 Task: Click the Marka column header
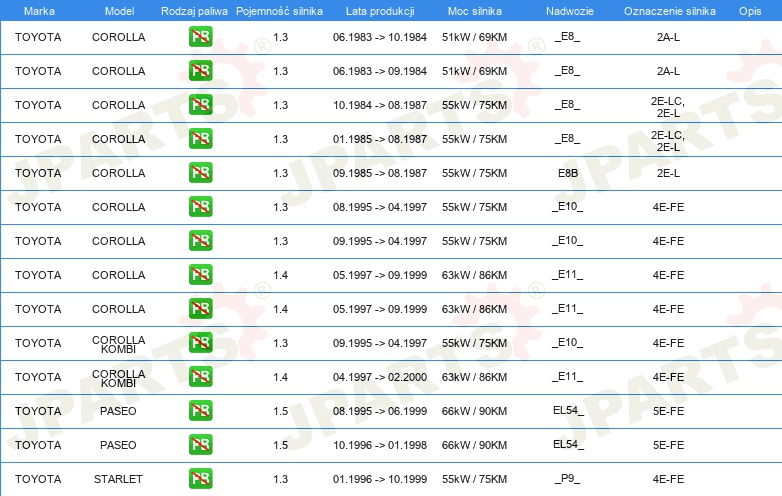[39, 10]
